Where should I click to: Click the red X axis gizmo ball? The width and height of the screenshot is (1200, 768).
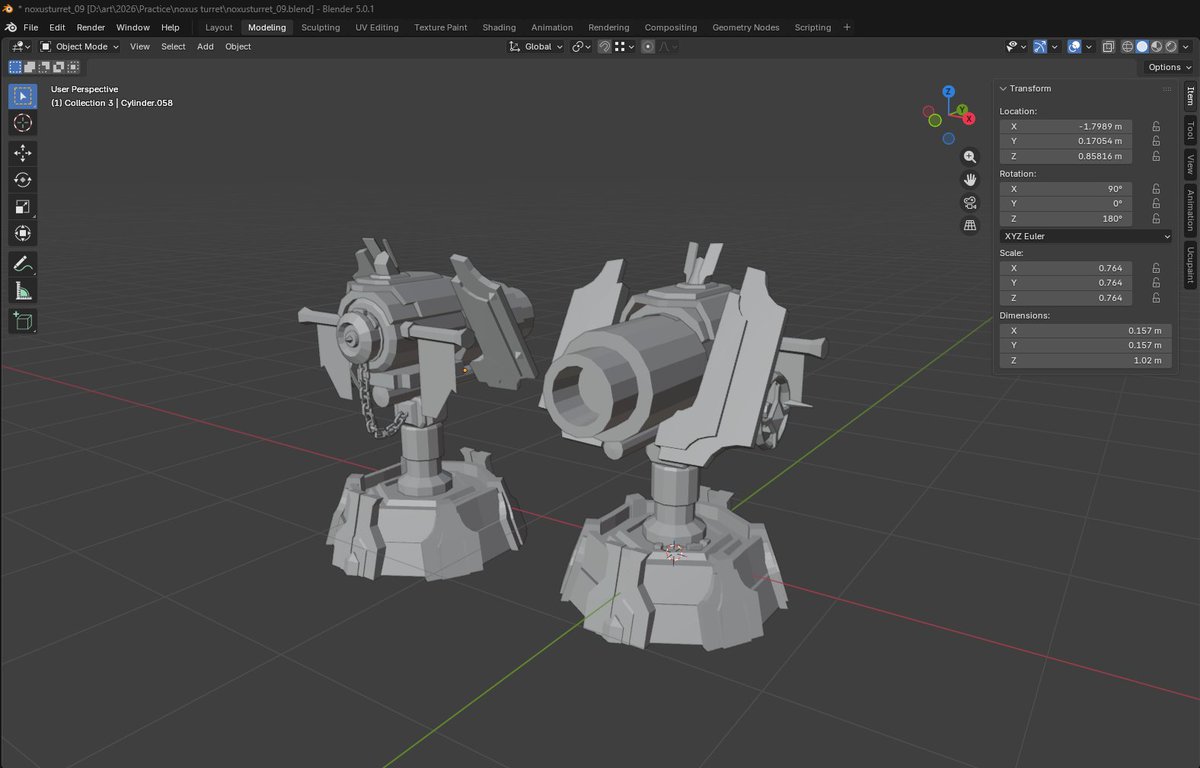968,120
